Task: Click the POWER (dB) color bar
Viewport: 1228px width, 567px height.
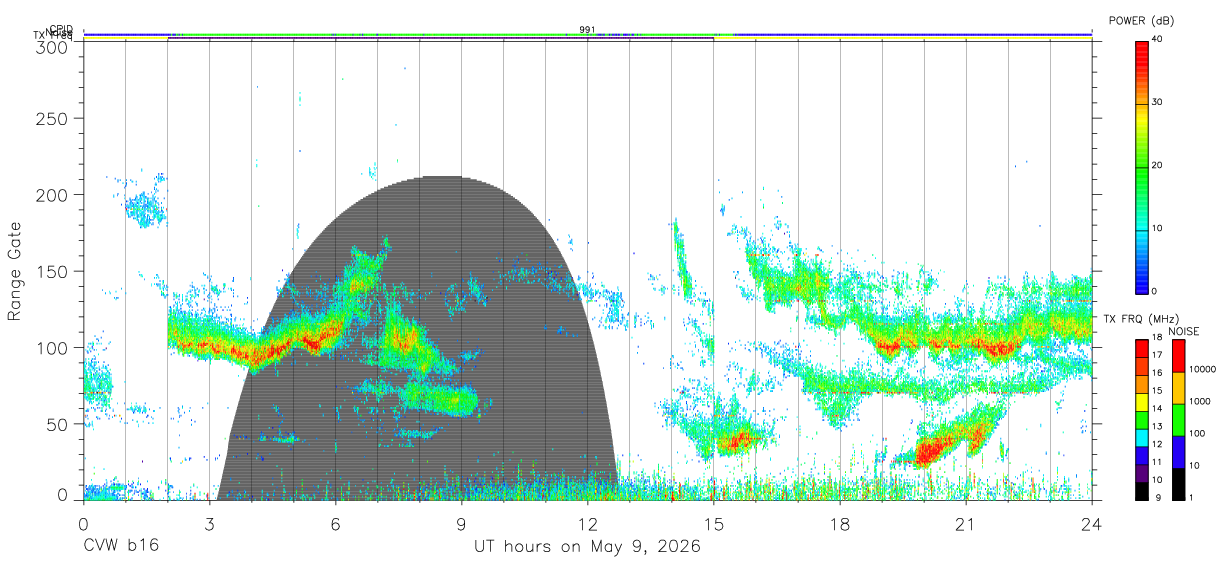Action: pos(1141,166)
